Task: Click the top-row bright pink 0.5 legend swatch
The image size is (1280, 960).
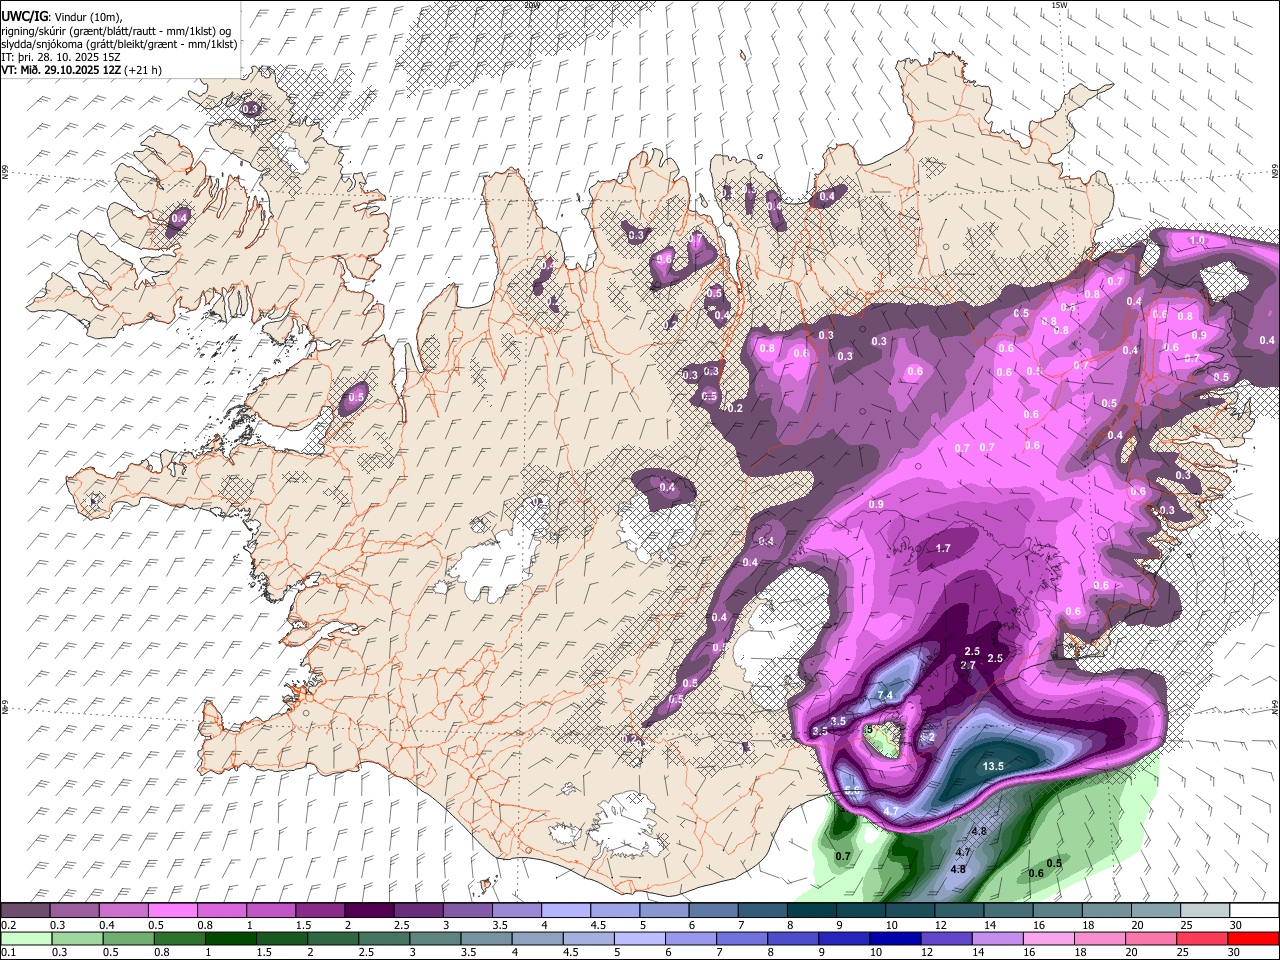Action: 172,911
